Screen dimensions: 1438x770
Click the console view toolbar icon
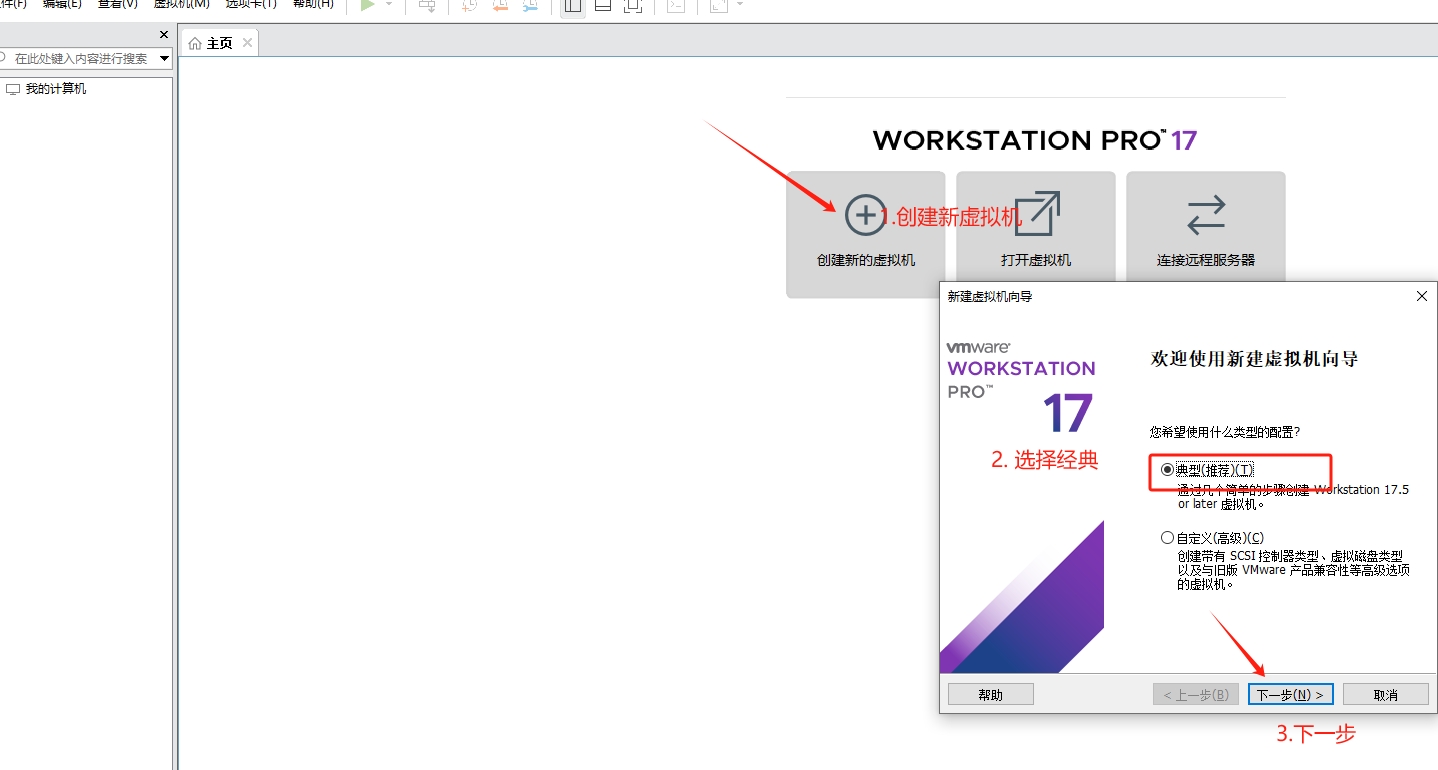[x=676, y=5]
